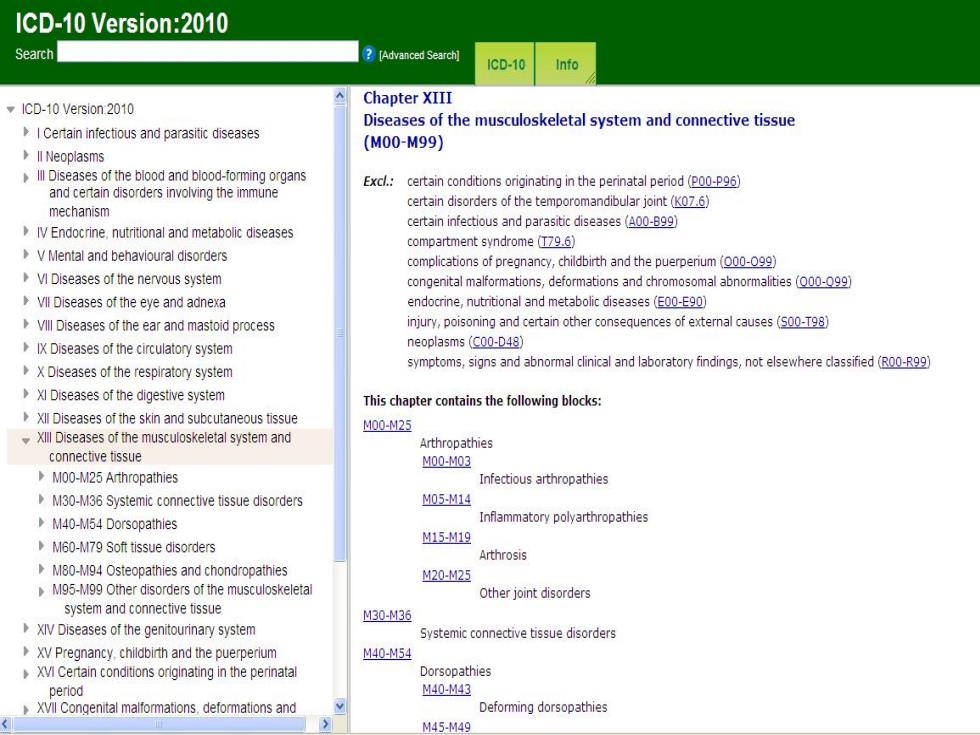The height and width of the screenshot is (735, 980).
Task: Open the S00-T98 injury and poisoning link
Action: click(802, 322)
